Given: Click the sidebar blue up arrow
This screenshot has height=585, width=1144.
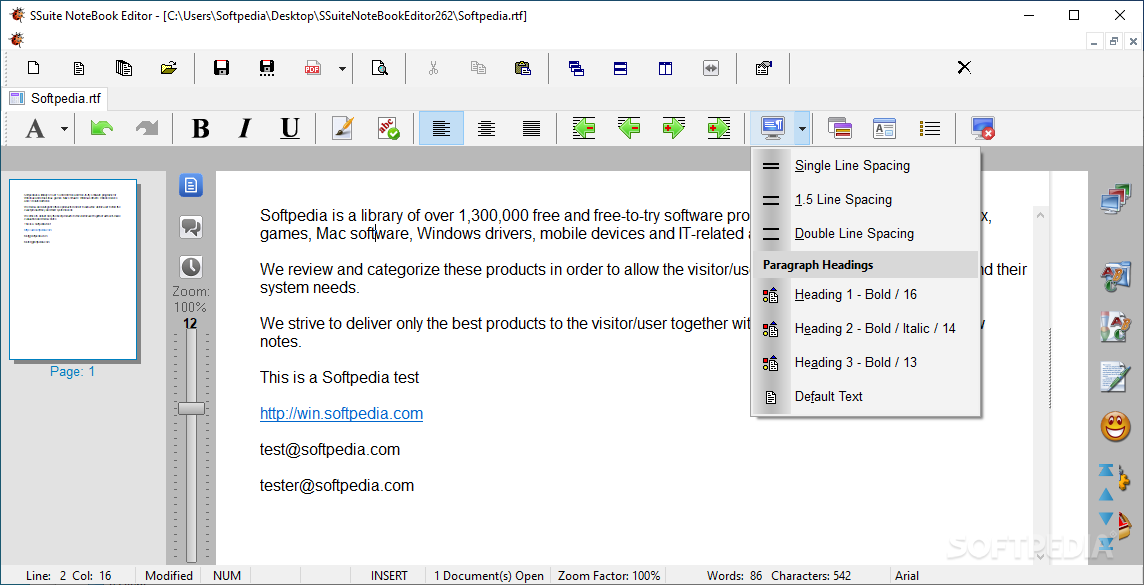Looking at the screenshot, I should coord(1106,494).
